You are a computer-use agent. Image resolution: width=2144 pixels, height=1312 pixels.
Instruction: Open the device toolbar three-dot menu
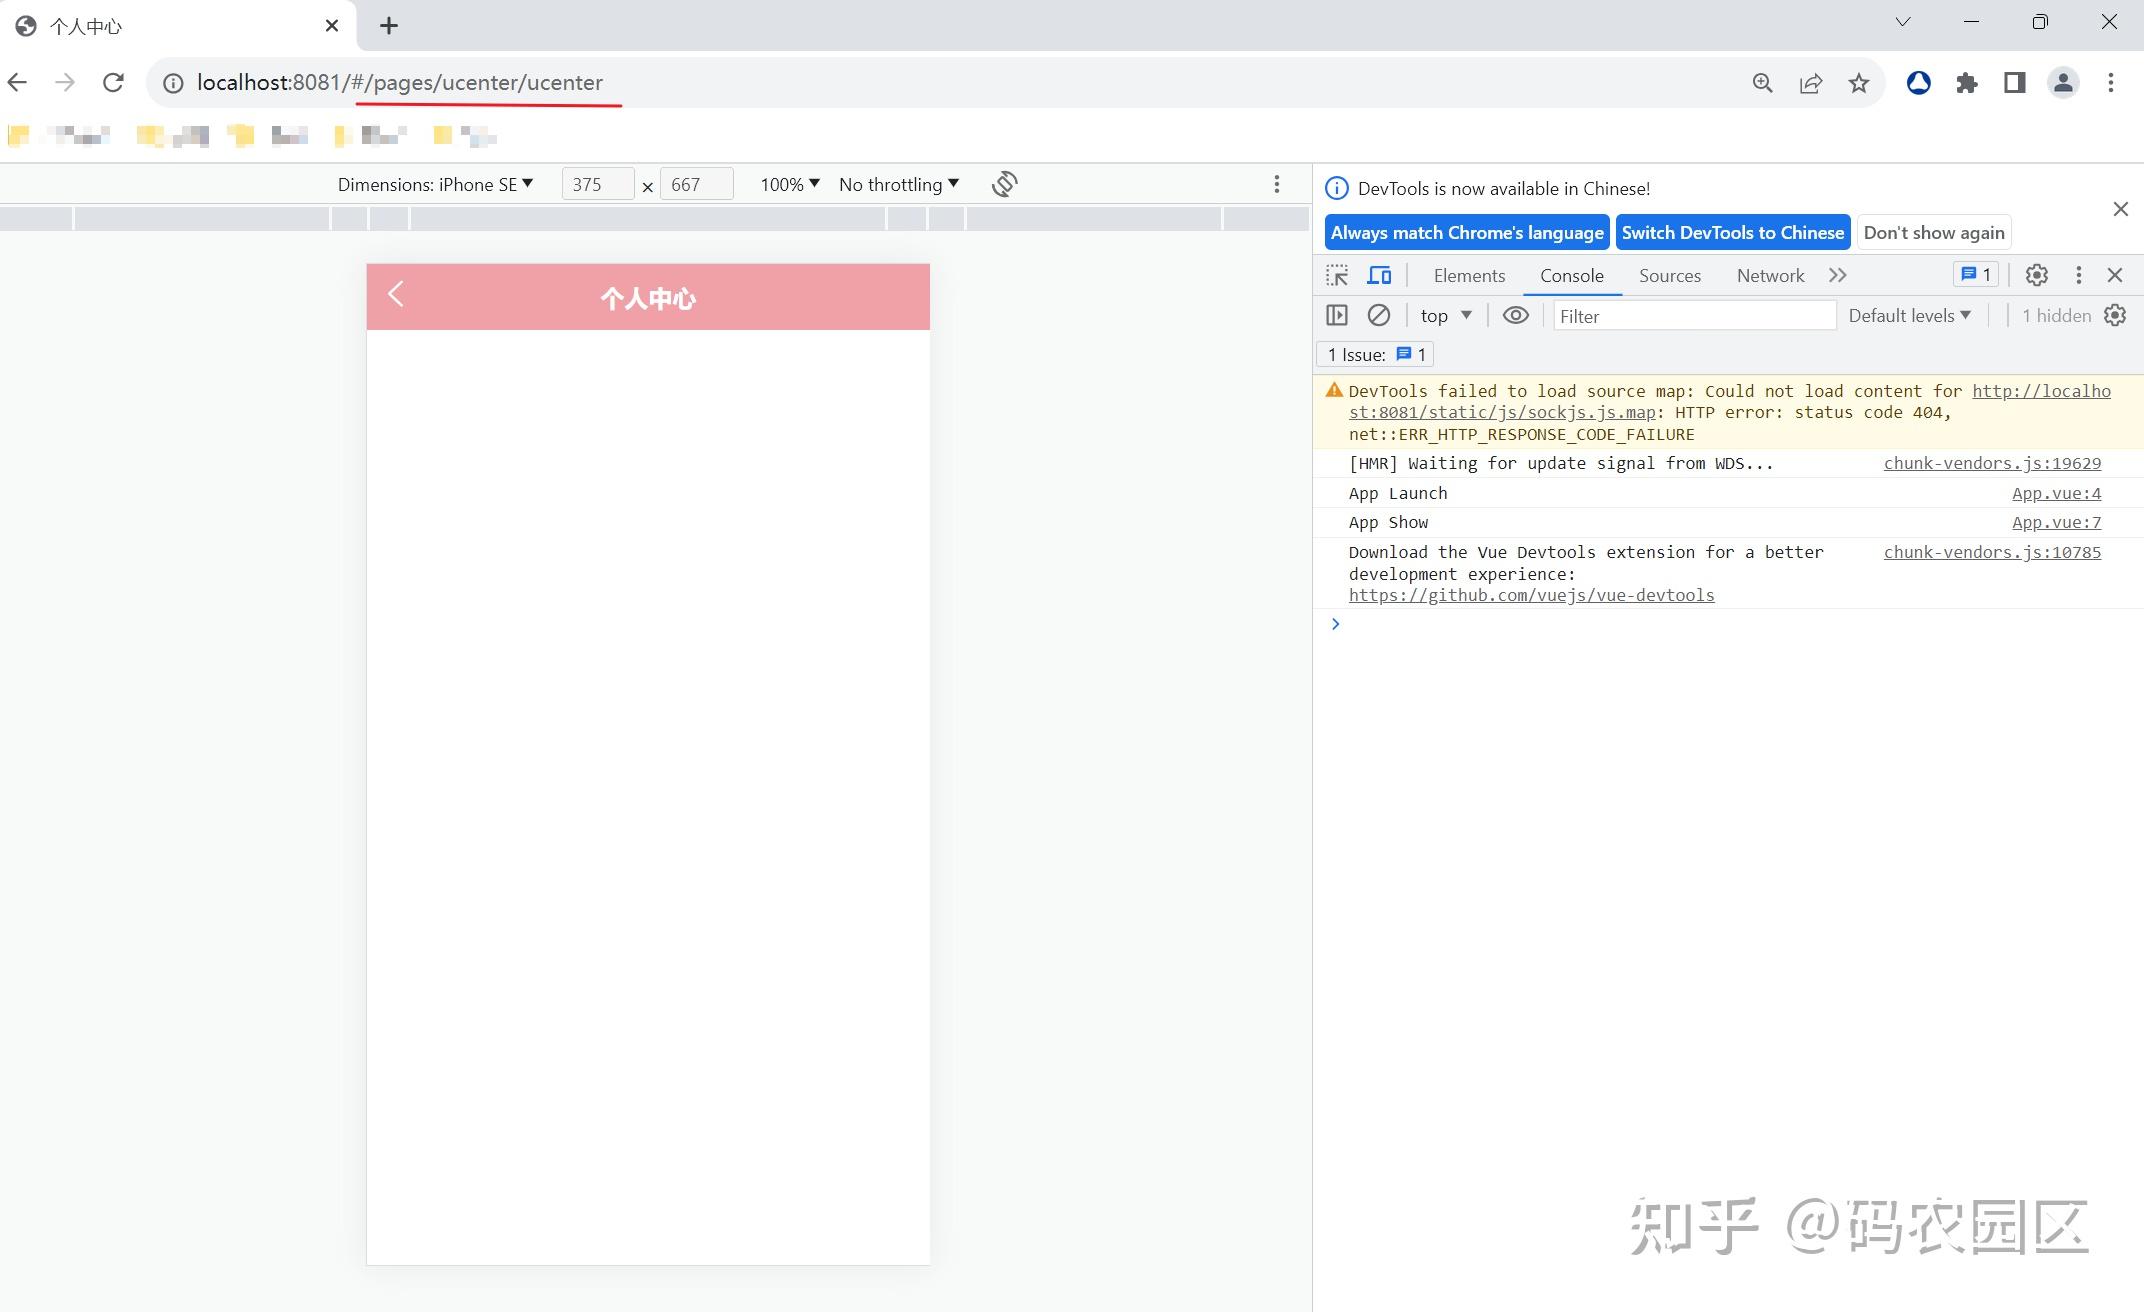pyautogui.click(x=1276, y=184)
